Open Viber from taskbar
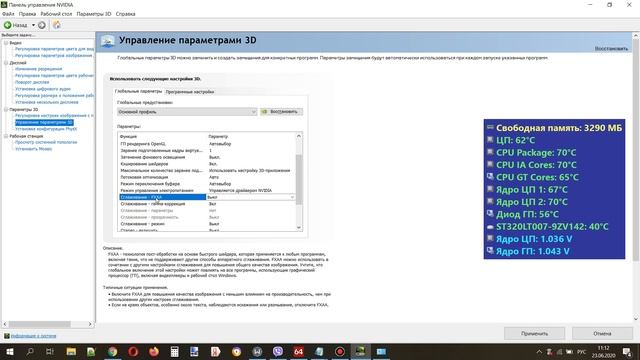The image size is (640, 360). coord(278,351)
